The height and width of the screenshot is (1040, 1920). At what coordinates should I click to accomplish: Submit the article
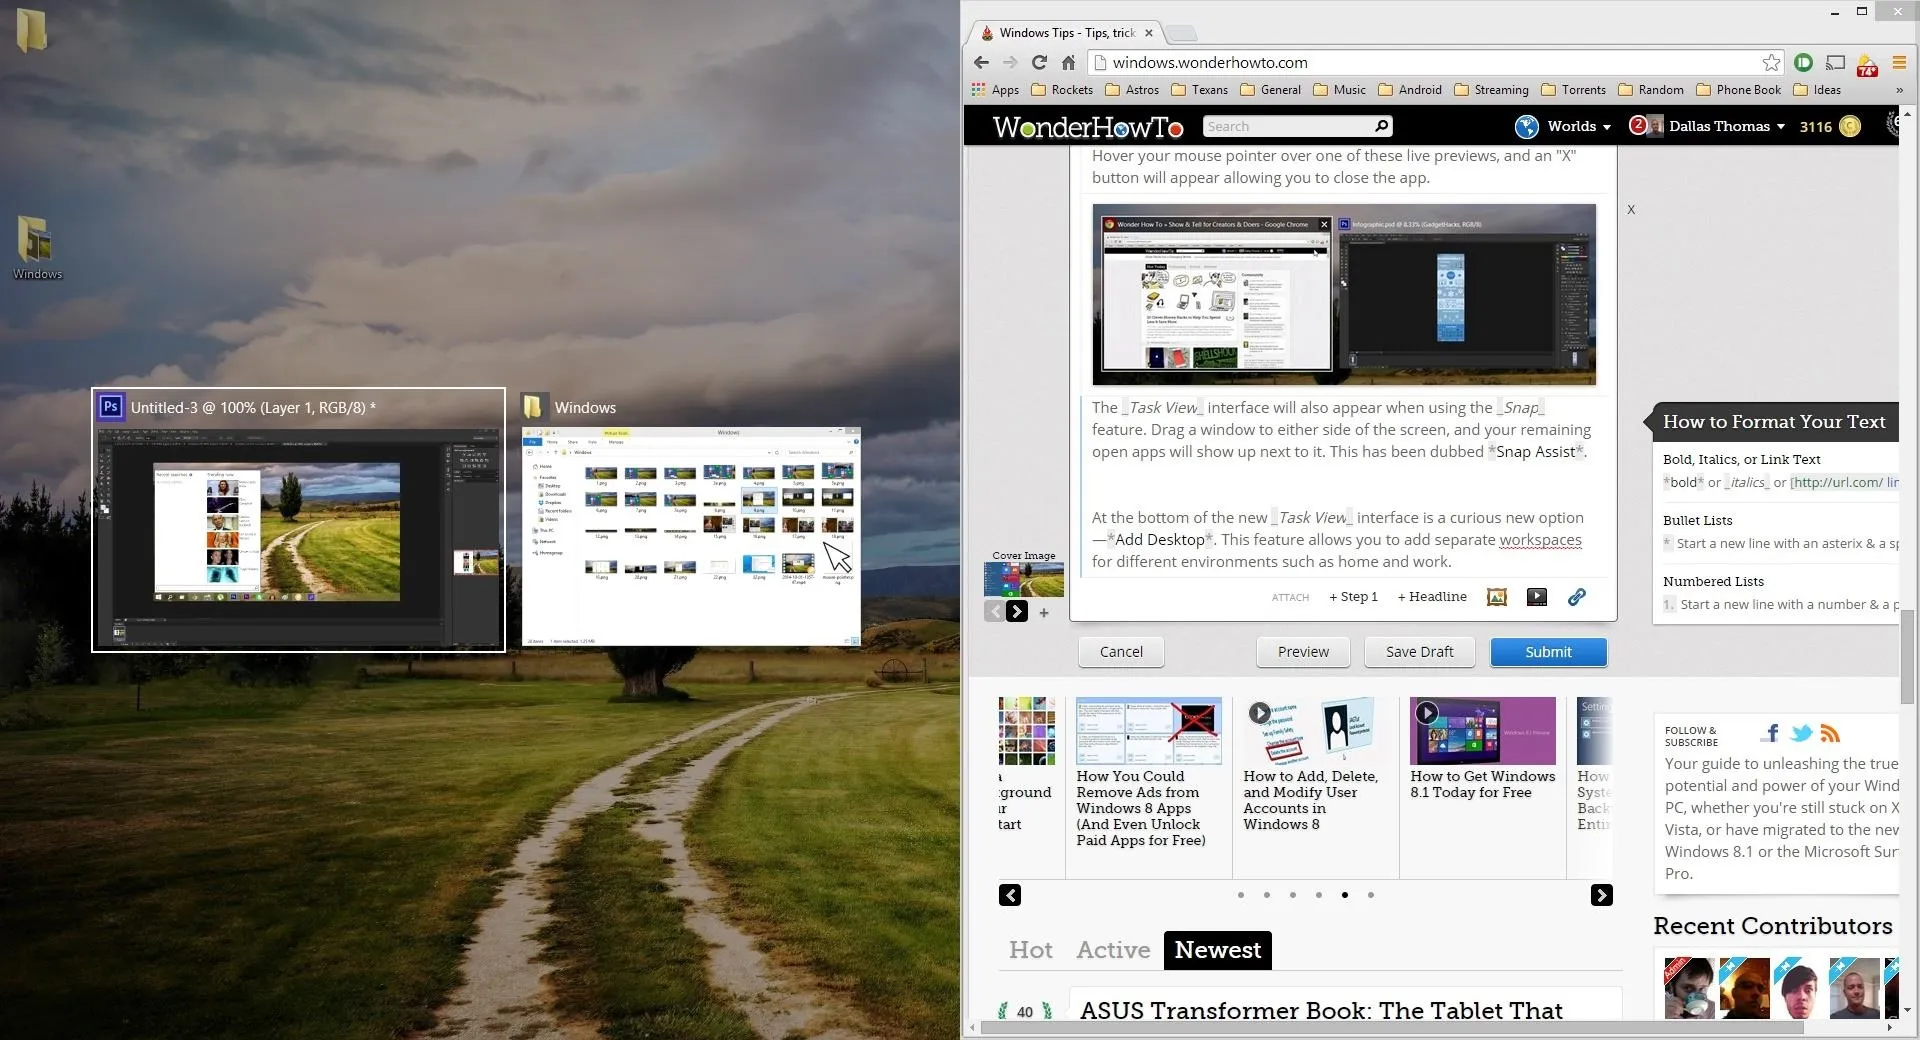pos(1548,652)
